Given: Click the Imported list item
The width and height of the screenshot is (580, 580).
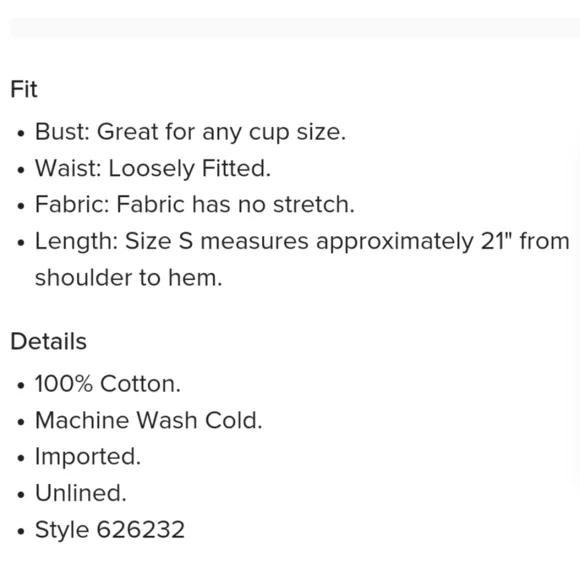Looking at the screenshot, I should (x=88, y=457).
